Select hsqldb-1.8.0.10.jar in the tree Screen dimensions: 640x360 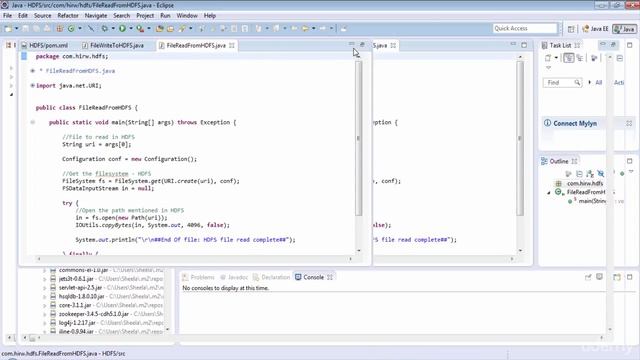82,296
